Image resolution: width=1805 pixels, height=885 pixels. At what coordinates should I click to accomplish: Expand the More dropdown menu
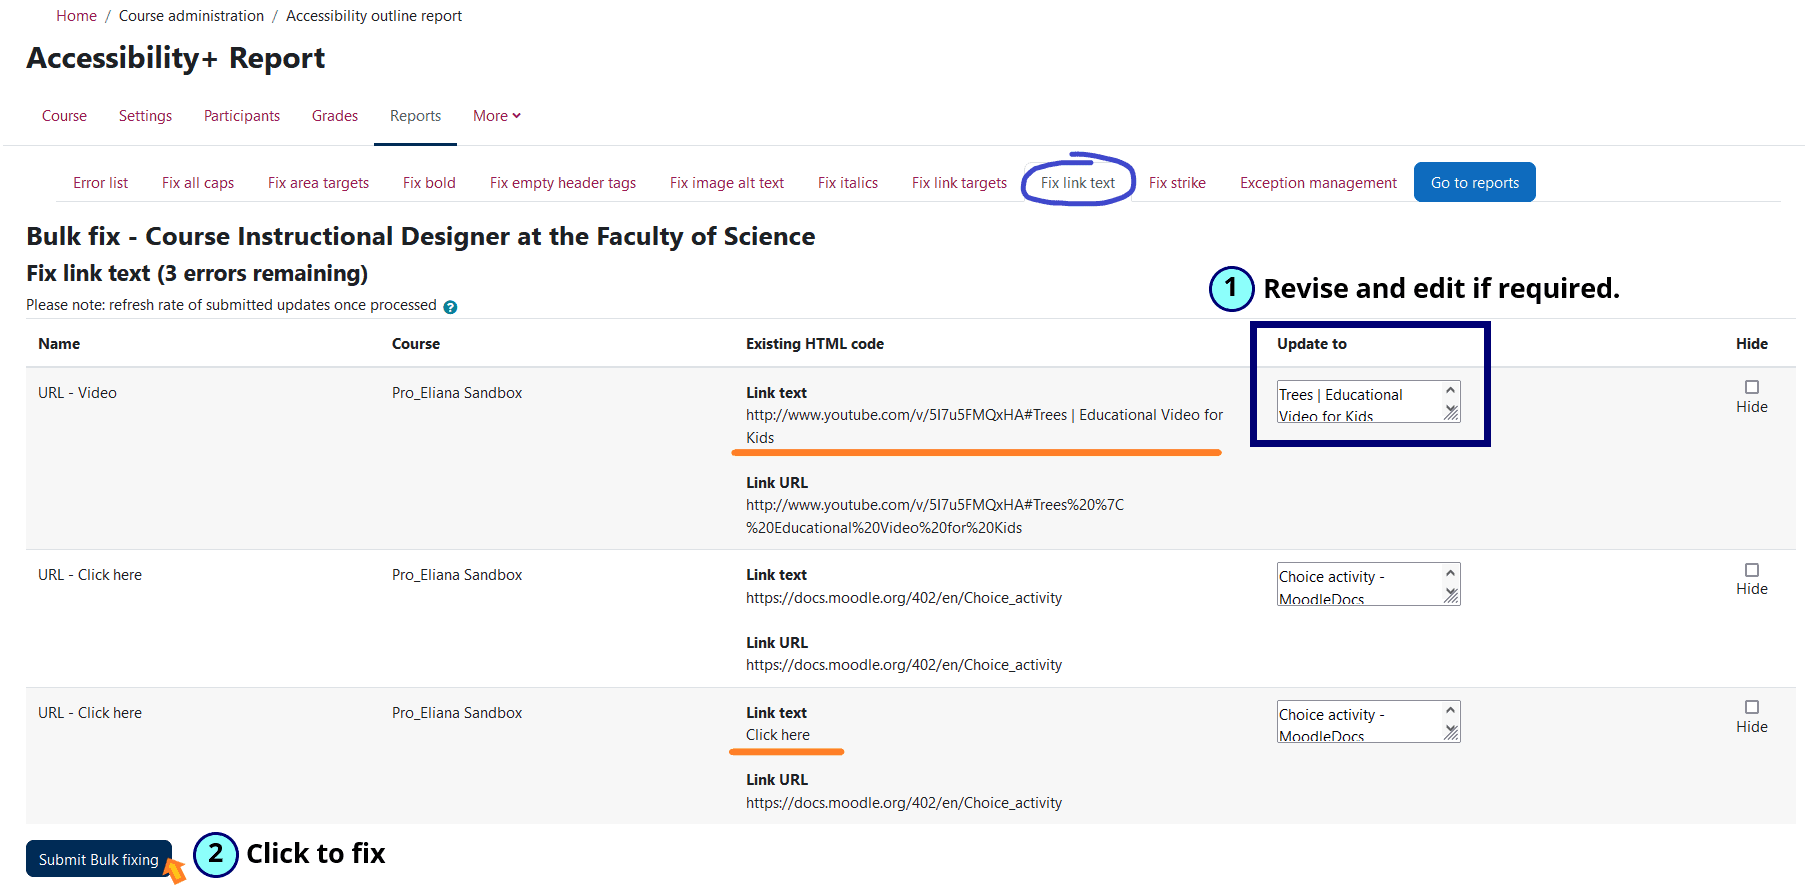(496, 116)
